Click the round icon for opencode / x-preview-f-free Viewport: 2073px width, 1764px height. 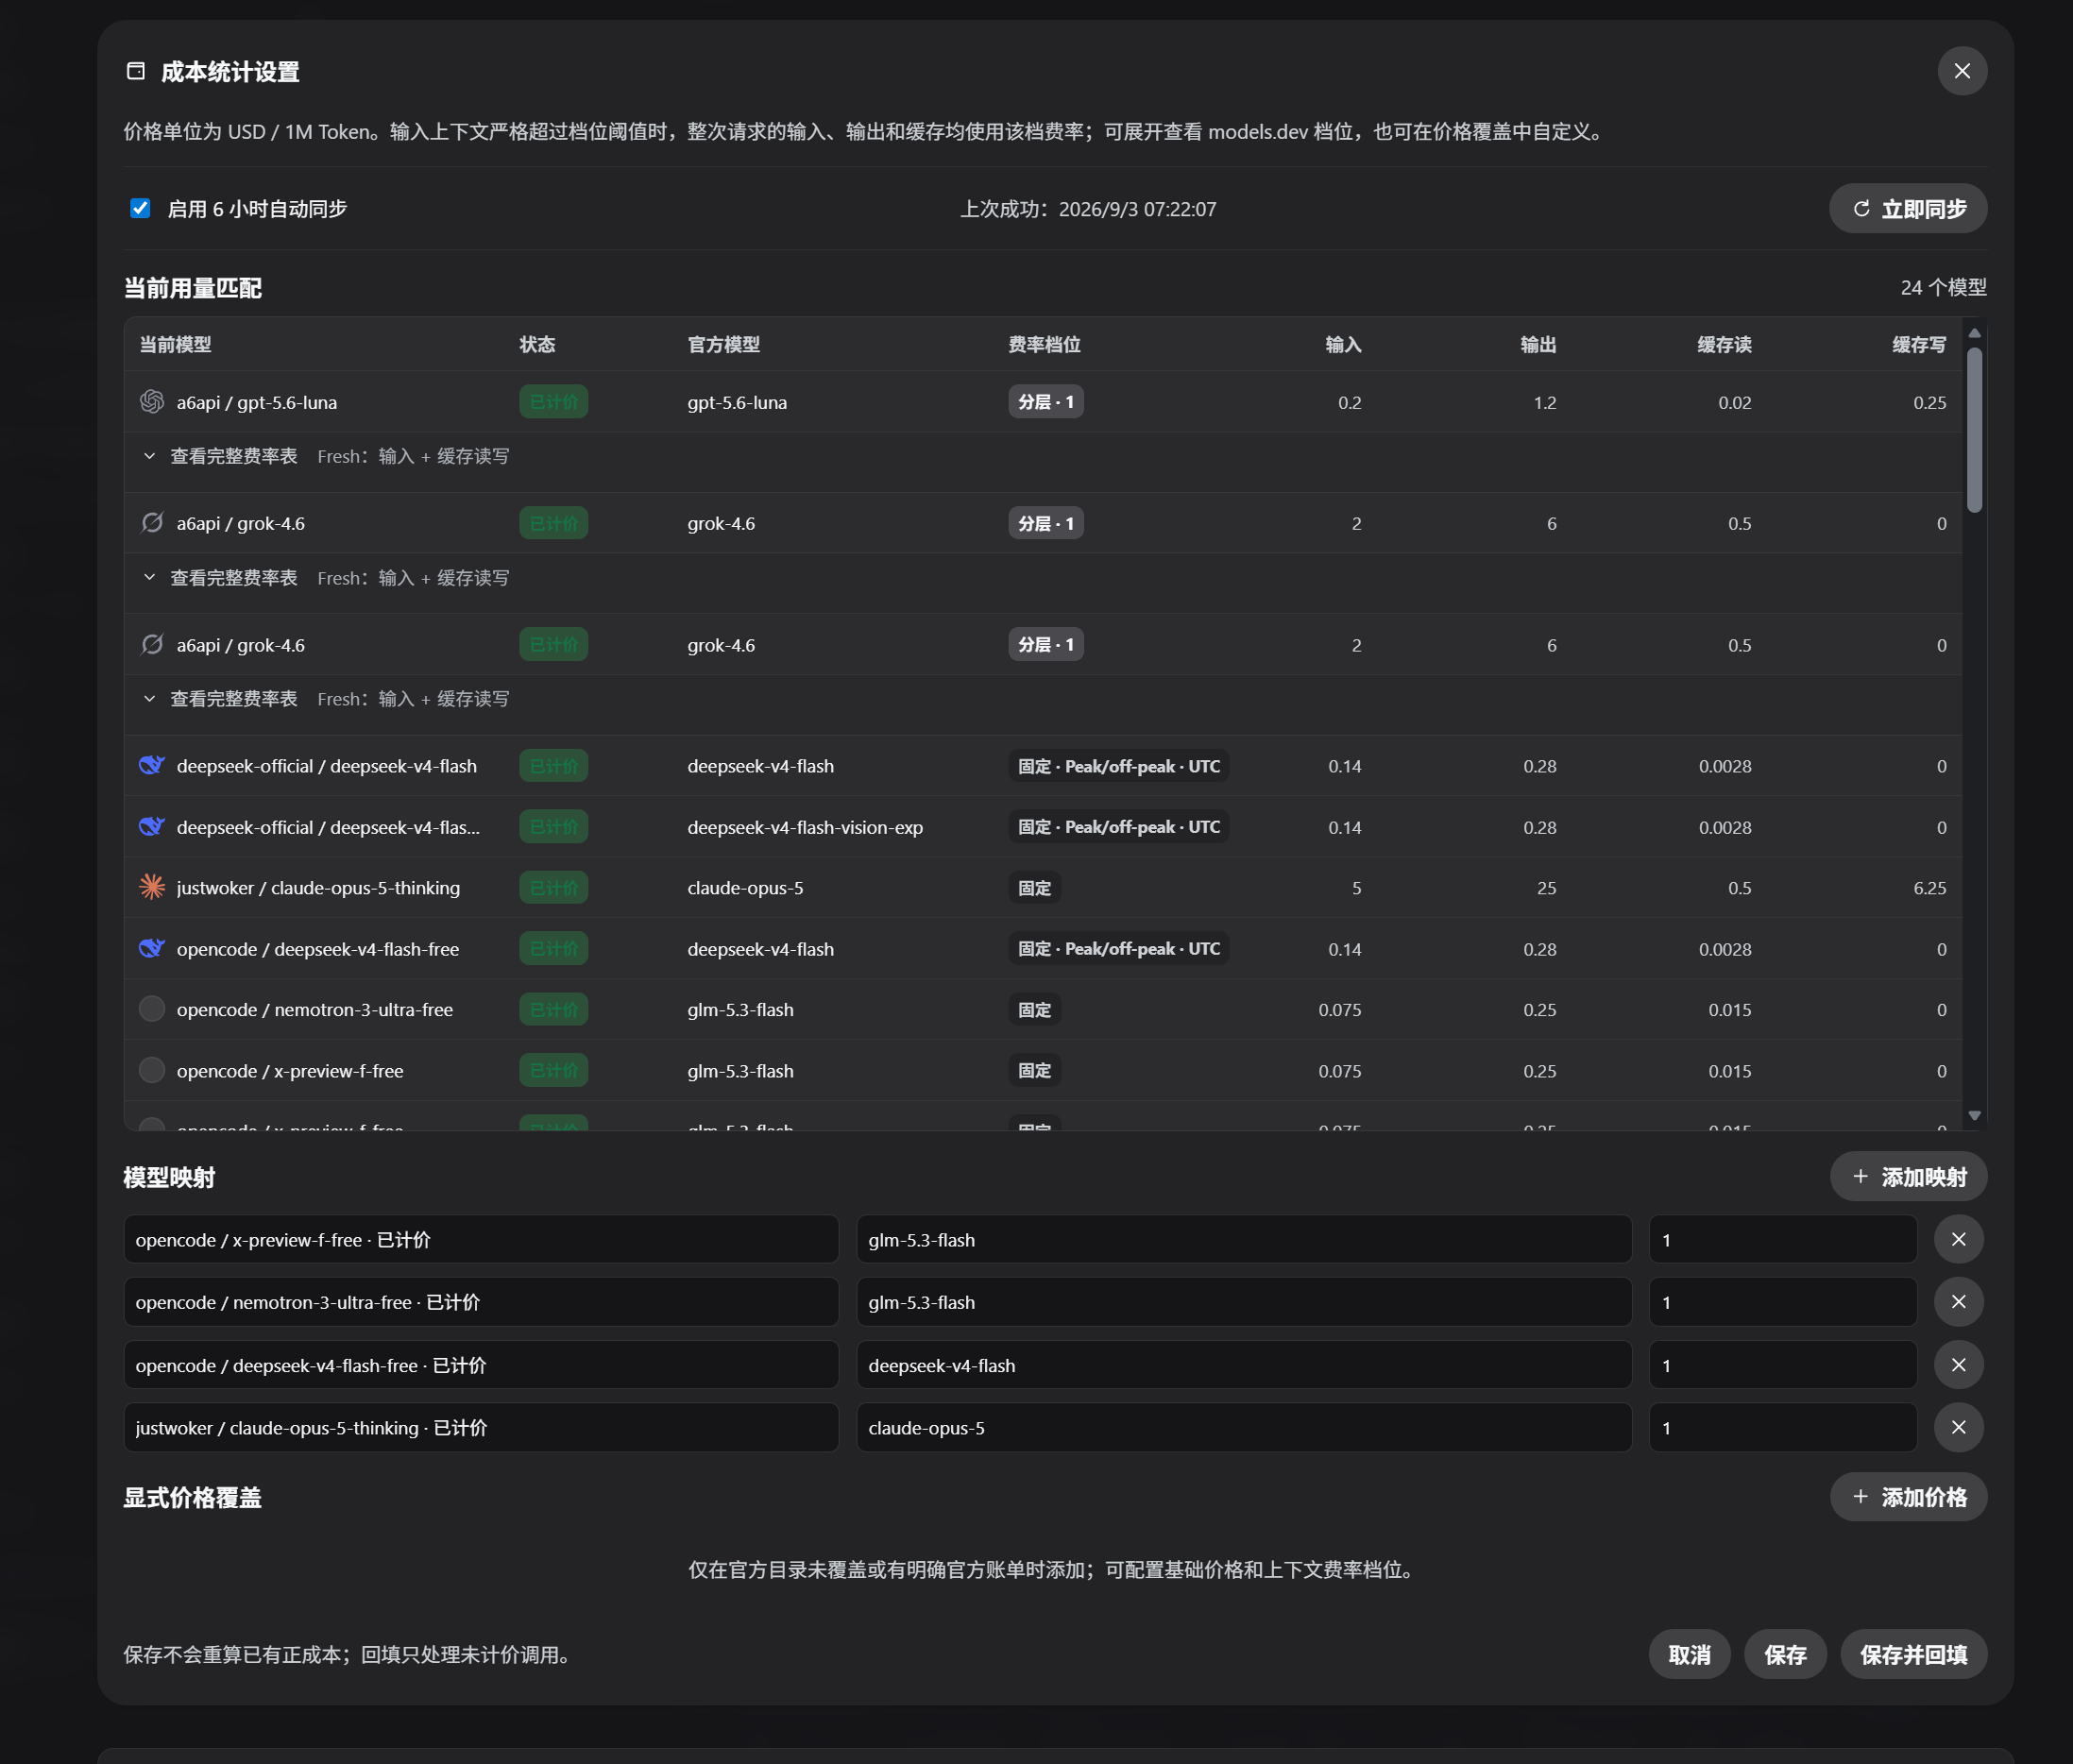pyautogui.click(x=152, y=1070)
